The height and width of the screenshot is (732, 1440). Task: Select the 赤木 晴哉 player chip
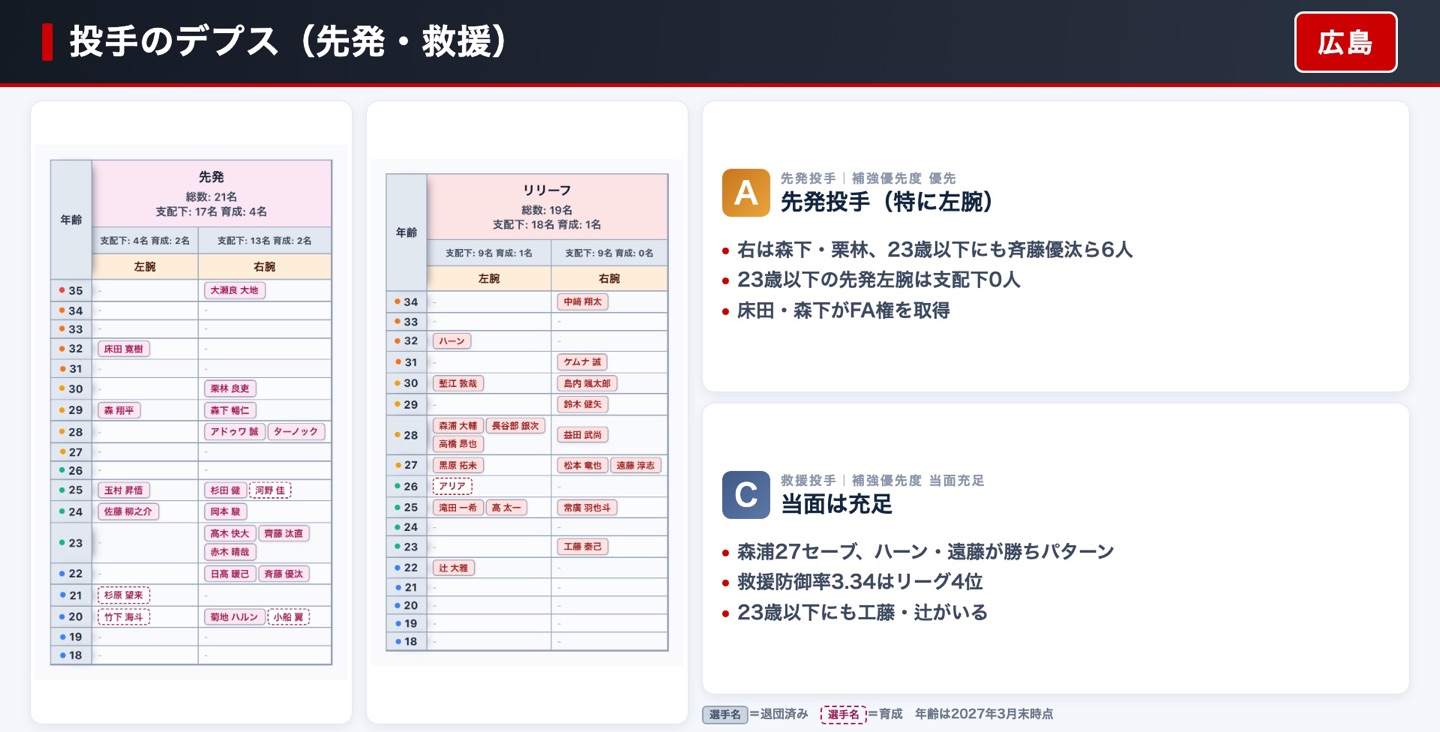230,551
